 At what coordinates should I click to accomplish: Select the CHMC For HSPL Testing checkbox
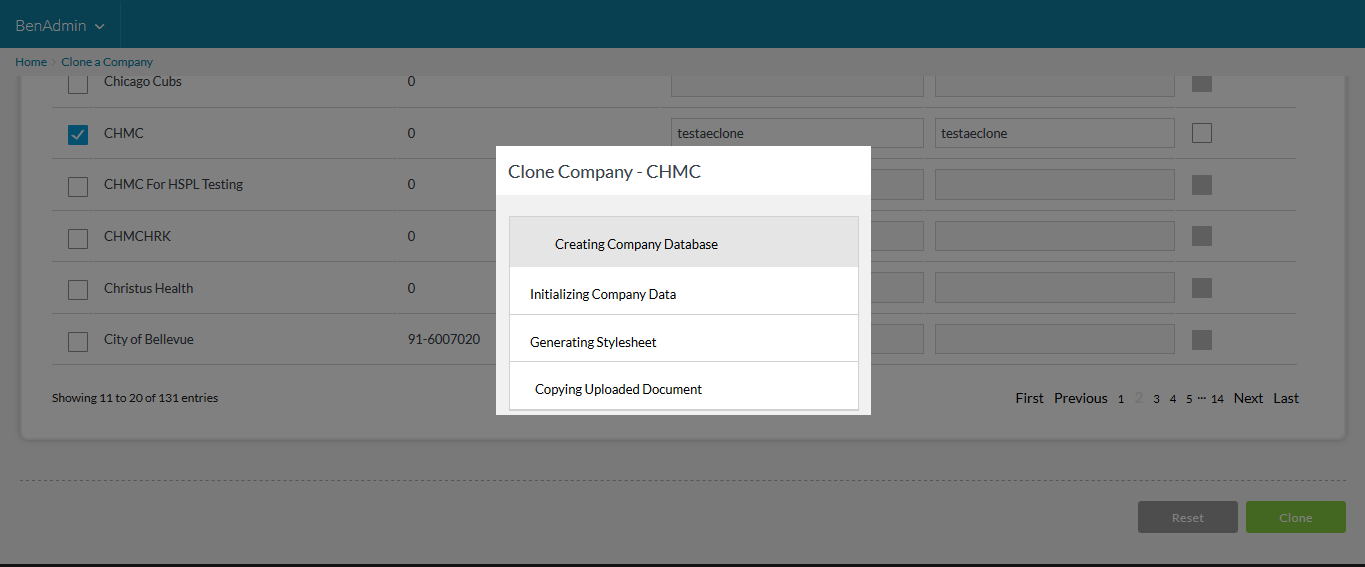pyautogui.click(x=78, y=186)
